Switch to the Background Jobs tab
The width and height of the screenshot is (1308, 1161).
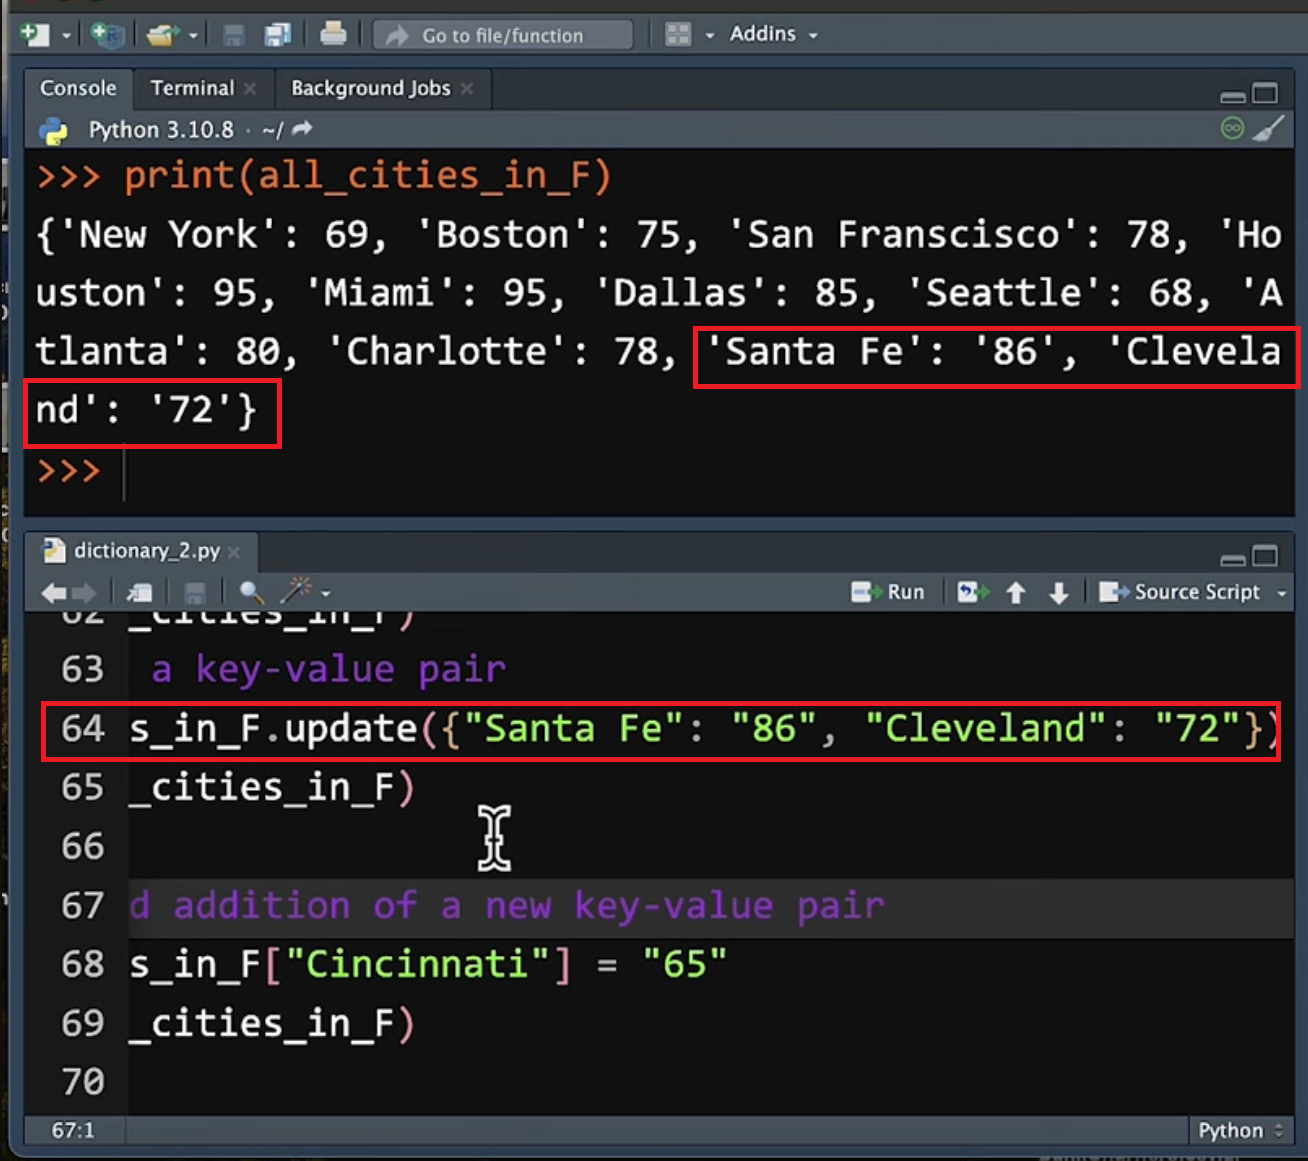click(x=370, y=88)
